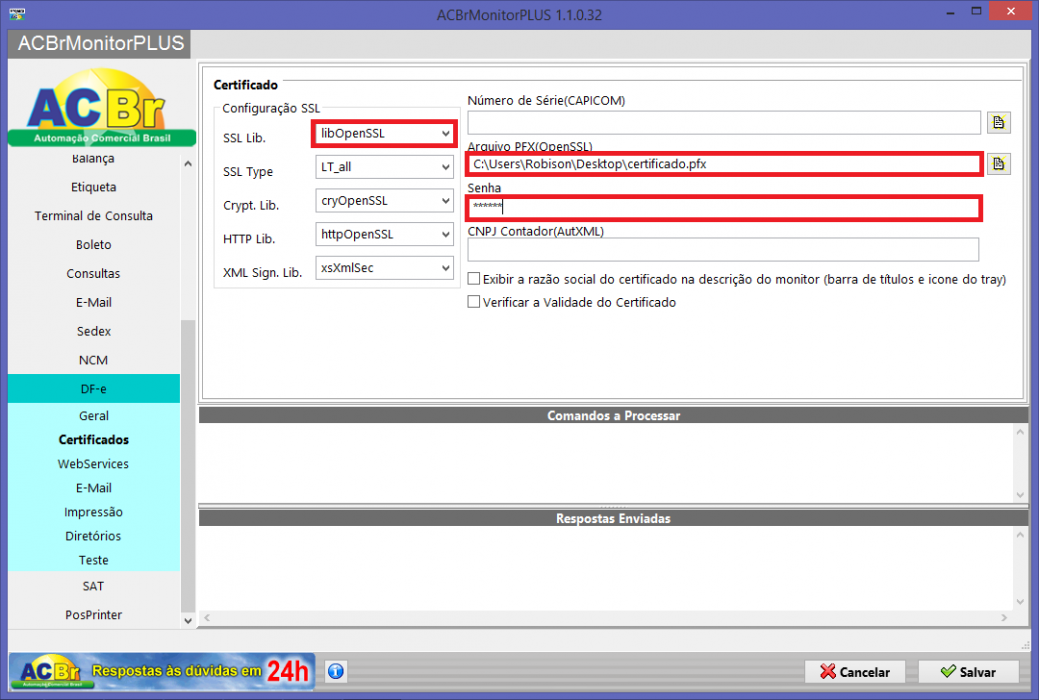The height and width of the screenshot is (700, 1039).
Task: Open E-Mail under DF-e
Action: 93,488
